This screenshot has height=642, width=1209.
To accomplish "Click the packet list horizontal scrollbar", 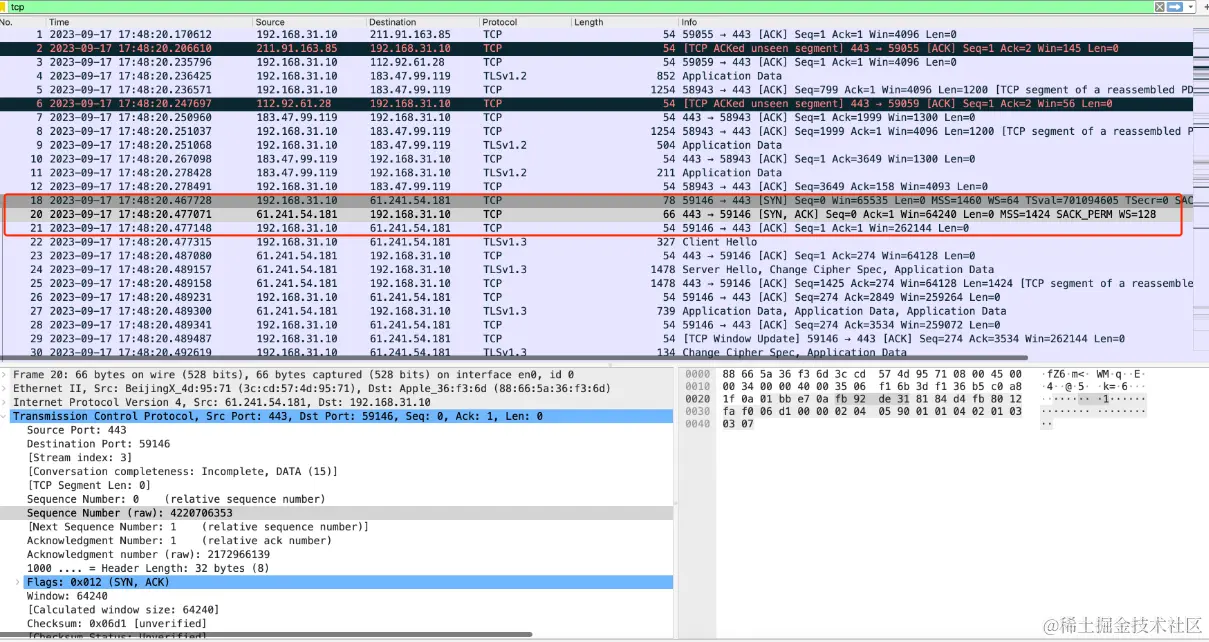I will point(515,359).
